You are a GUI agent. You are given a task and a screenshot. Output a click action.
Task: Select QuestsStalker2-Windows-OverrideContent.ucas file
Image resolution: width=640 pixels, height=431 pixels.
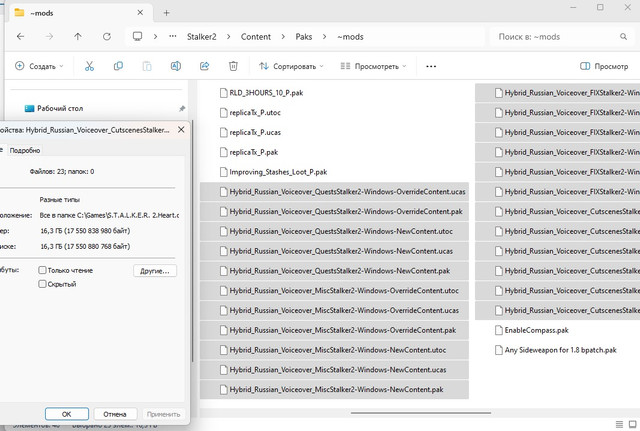tap(334, 192)
